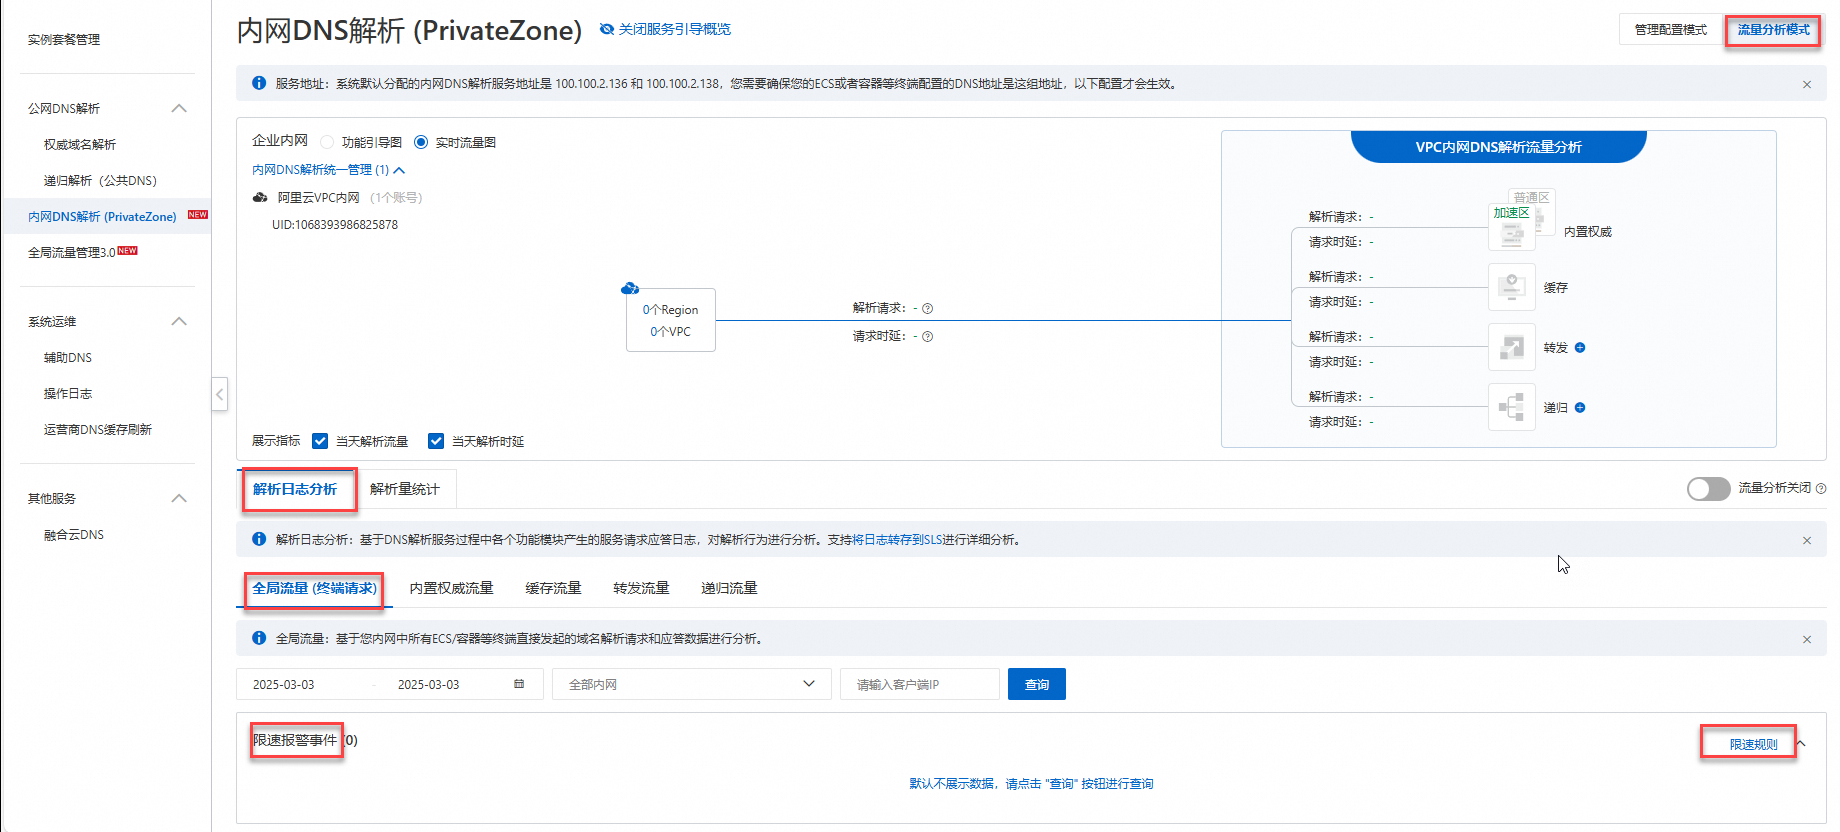This screenshot has height=832, width=1840.
Task: Click the 转发 module icon
Action: pyautogui.click(x=1512, y=347)
